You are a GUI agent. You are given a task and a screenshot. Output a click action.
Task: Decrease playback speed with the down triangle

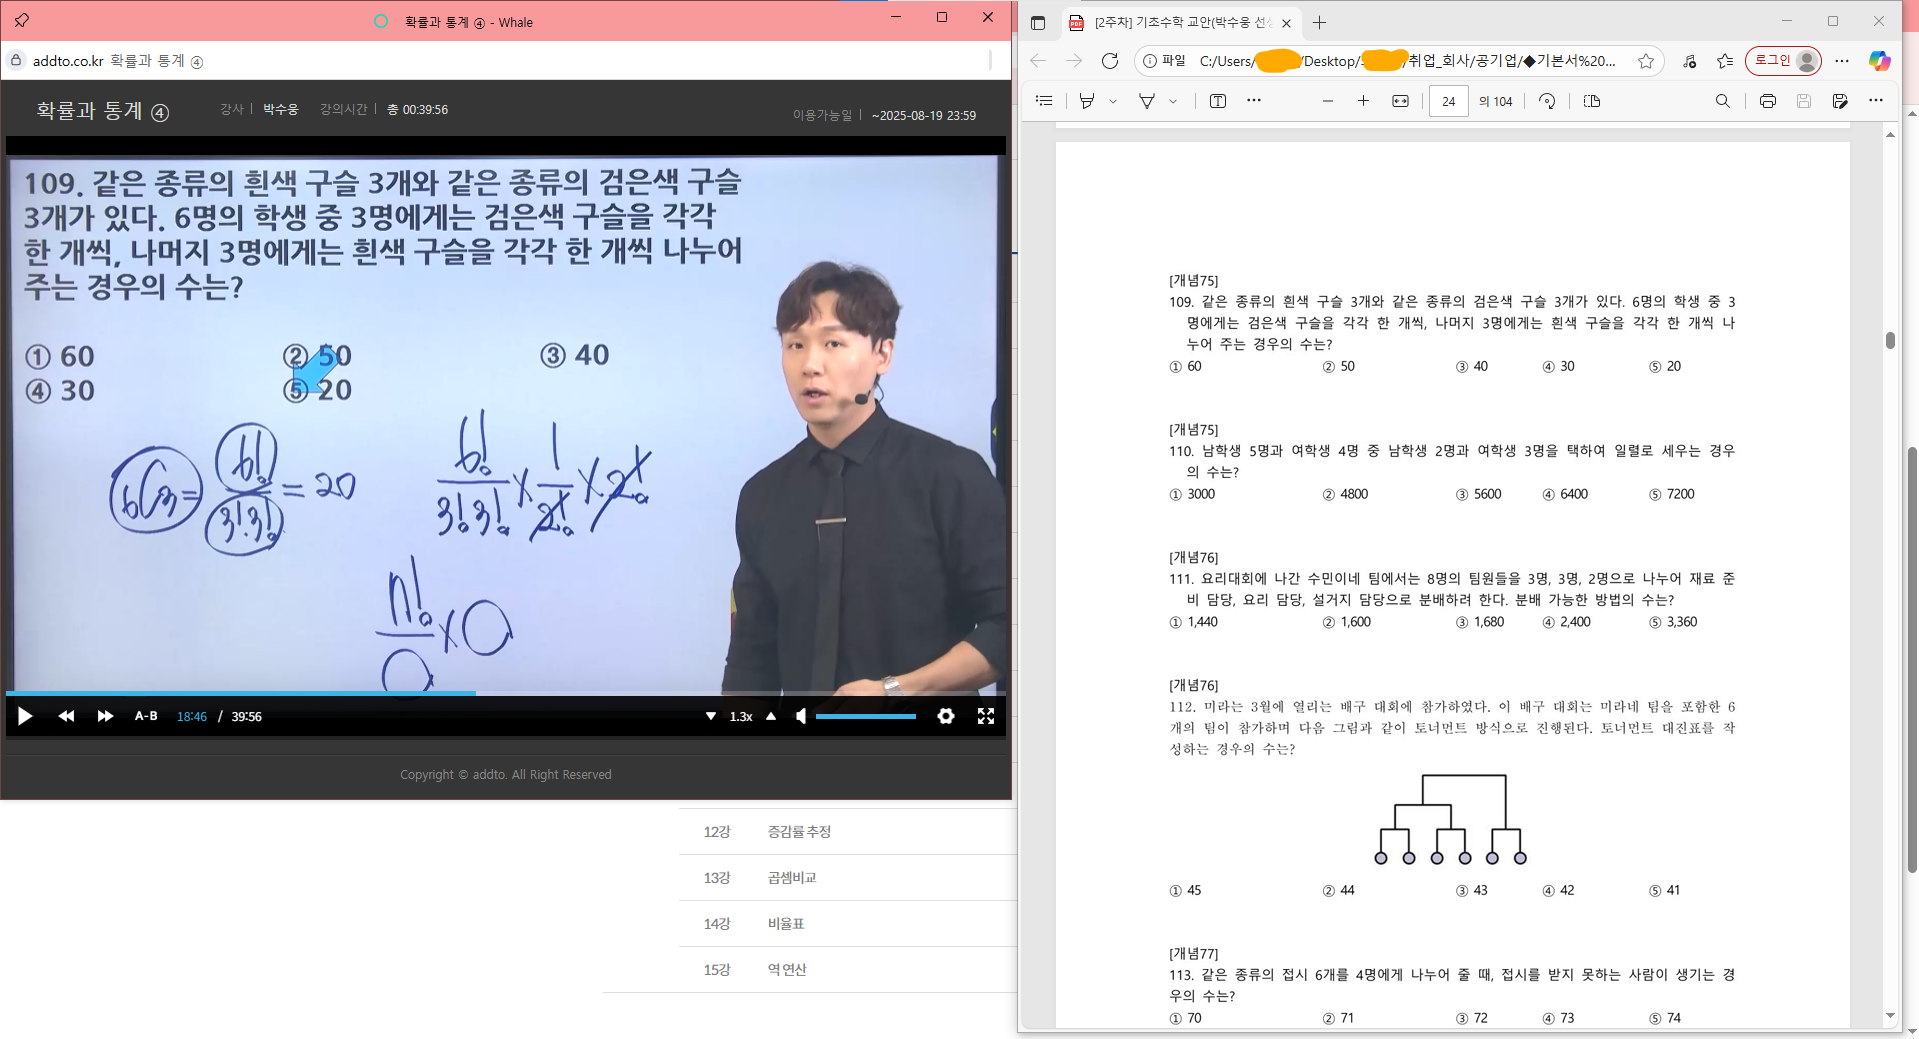(x=711, y=716)
